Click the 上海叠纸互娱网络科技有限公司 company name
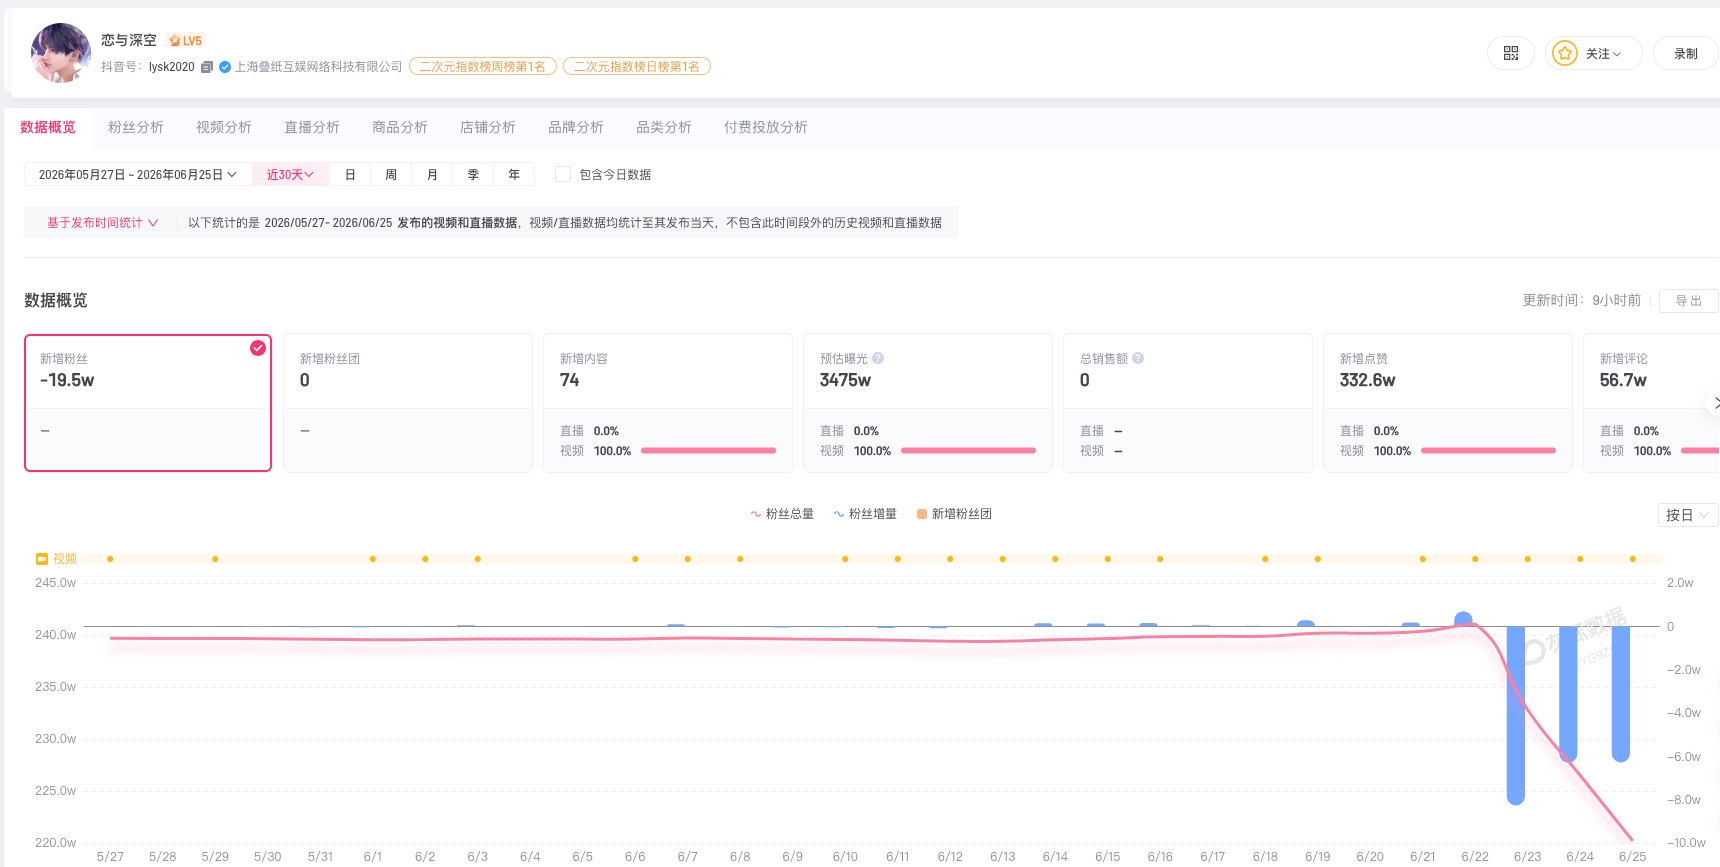 pos(319,67)
